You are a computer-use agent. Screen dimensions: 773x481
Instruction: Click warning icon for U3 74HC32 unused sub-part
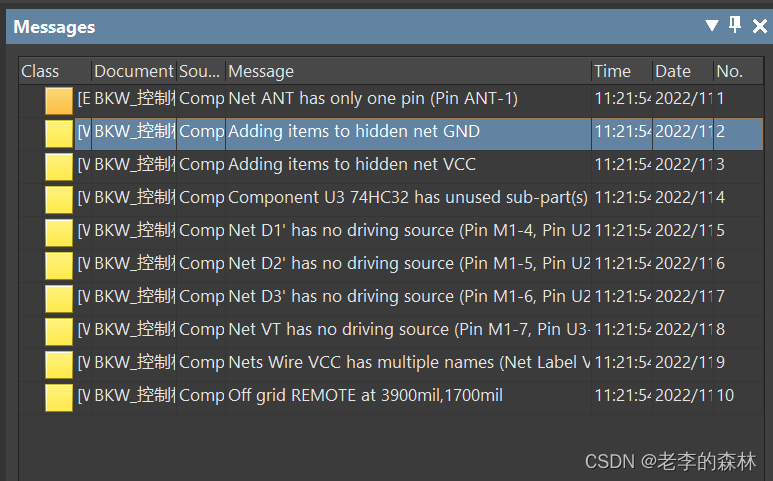point(59,199)
